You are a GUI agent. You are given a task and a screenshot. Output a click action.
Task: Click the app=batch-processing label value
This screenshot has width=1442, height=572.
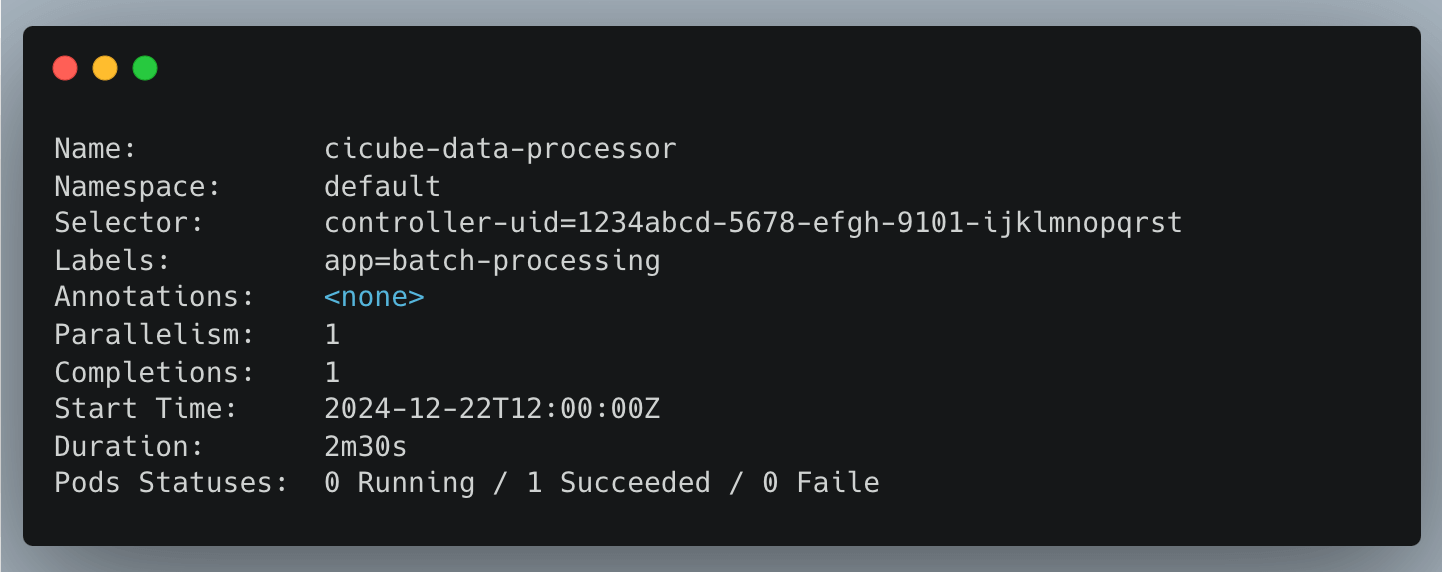pos(492,261)
